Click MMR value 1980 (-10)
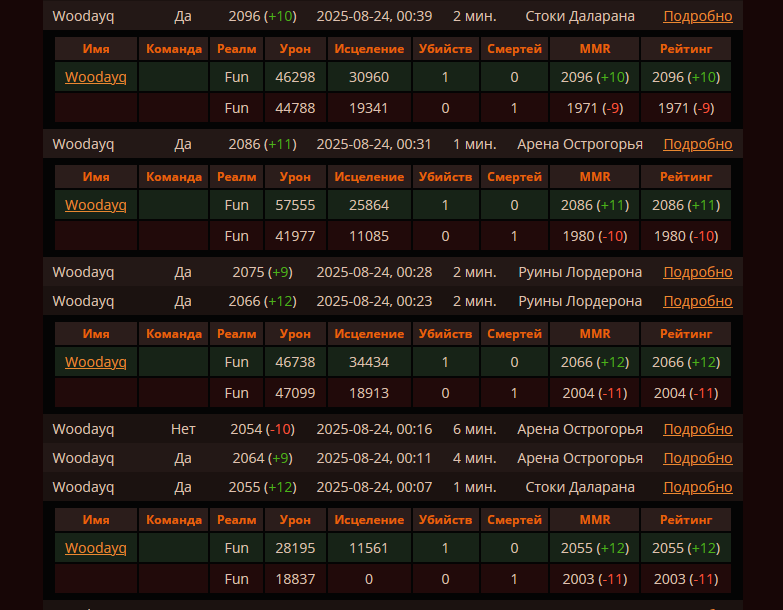The height and width of the screenshot is (610, 783). (595, 236)
